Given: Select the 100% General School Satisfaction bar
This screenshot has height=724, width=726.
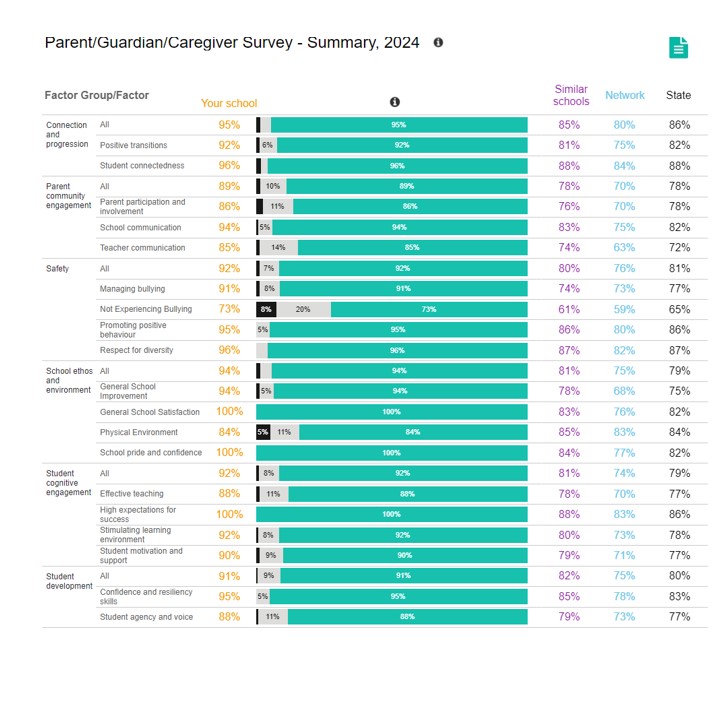Looking at the screenshot, I should [x=392, y=412].
